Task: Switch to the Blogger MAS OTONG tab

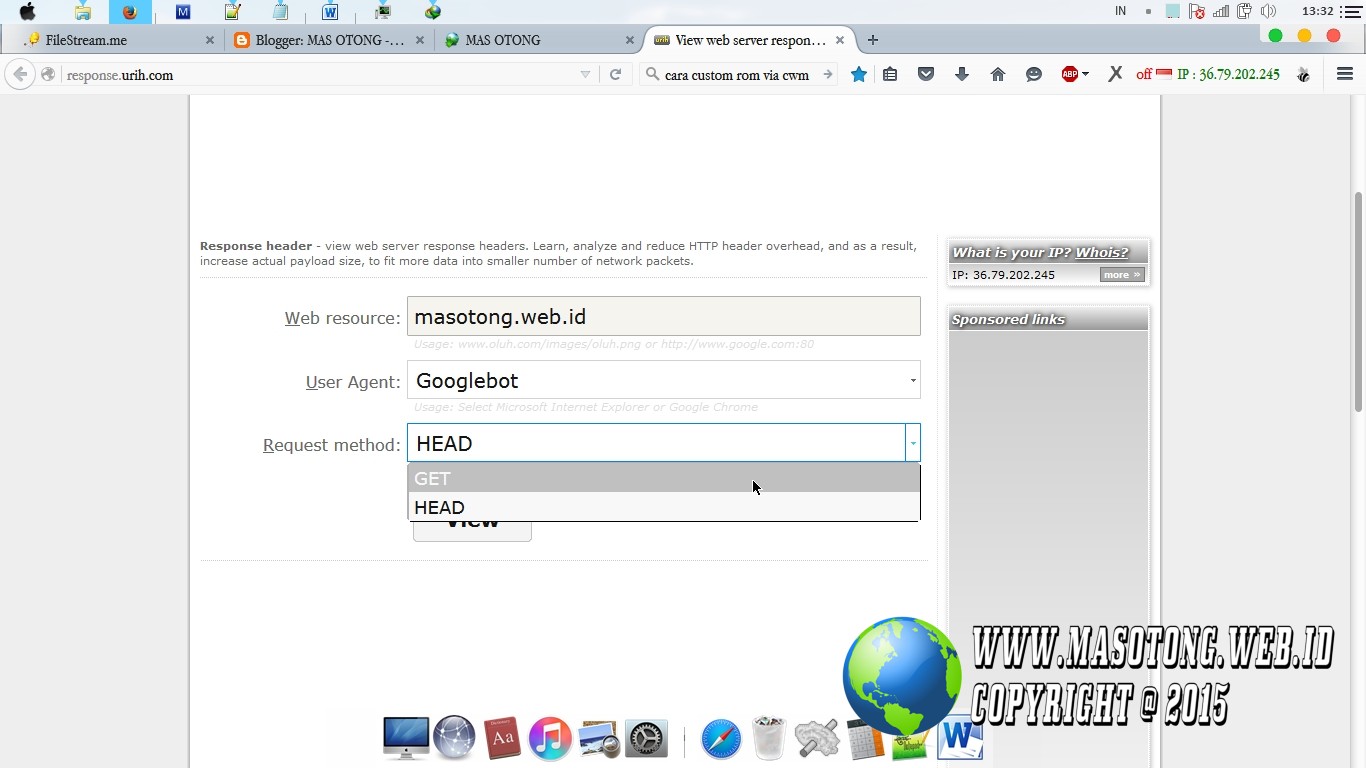Action: 328,40
